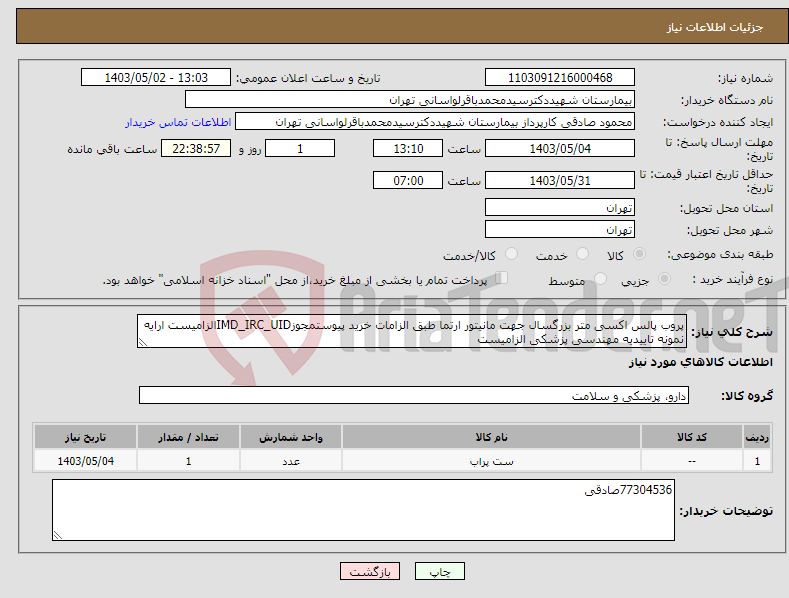This screenshot has width=789, height=598.
Task: Select the خدمت radio button
Action: pyautogui.click(x=582, y=254)
